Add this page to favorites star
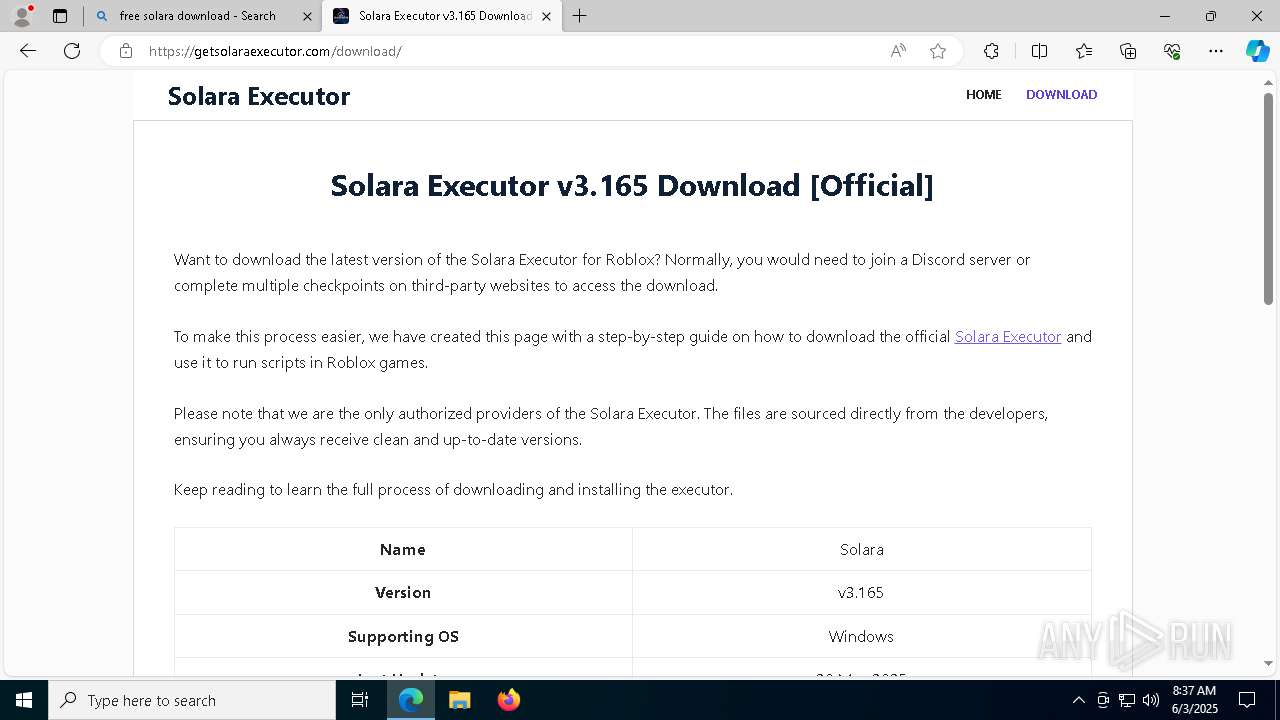The image size is (1280, 720). click(x=938, y=51)
